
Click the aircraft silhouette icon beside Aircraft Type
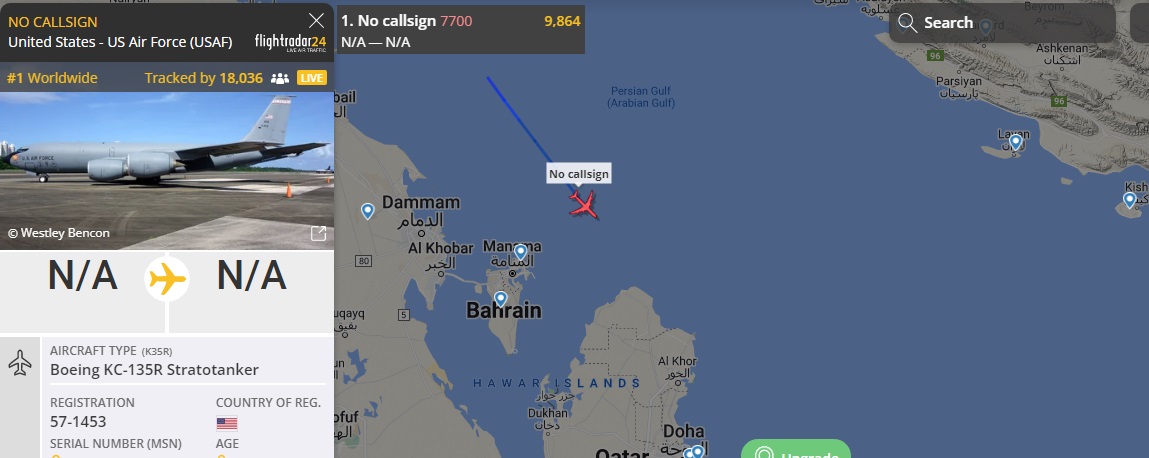click(20, 362)
